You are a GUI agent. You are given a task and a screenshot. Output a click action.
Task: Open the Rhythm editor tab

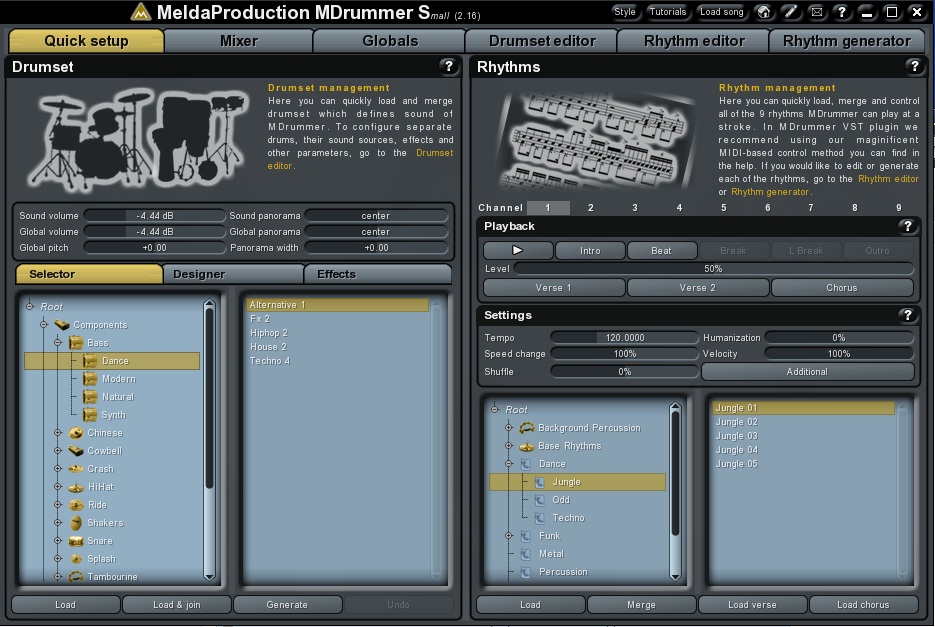pos(693,41)
